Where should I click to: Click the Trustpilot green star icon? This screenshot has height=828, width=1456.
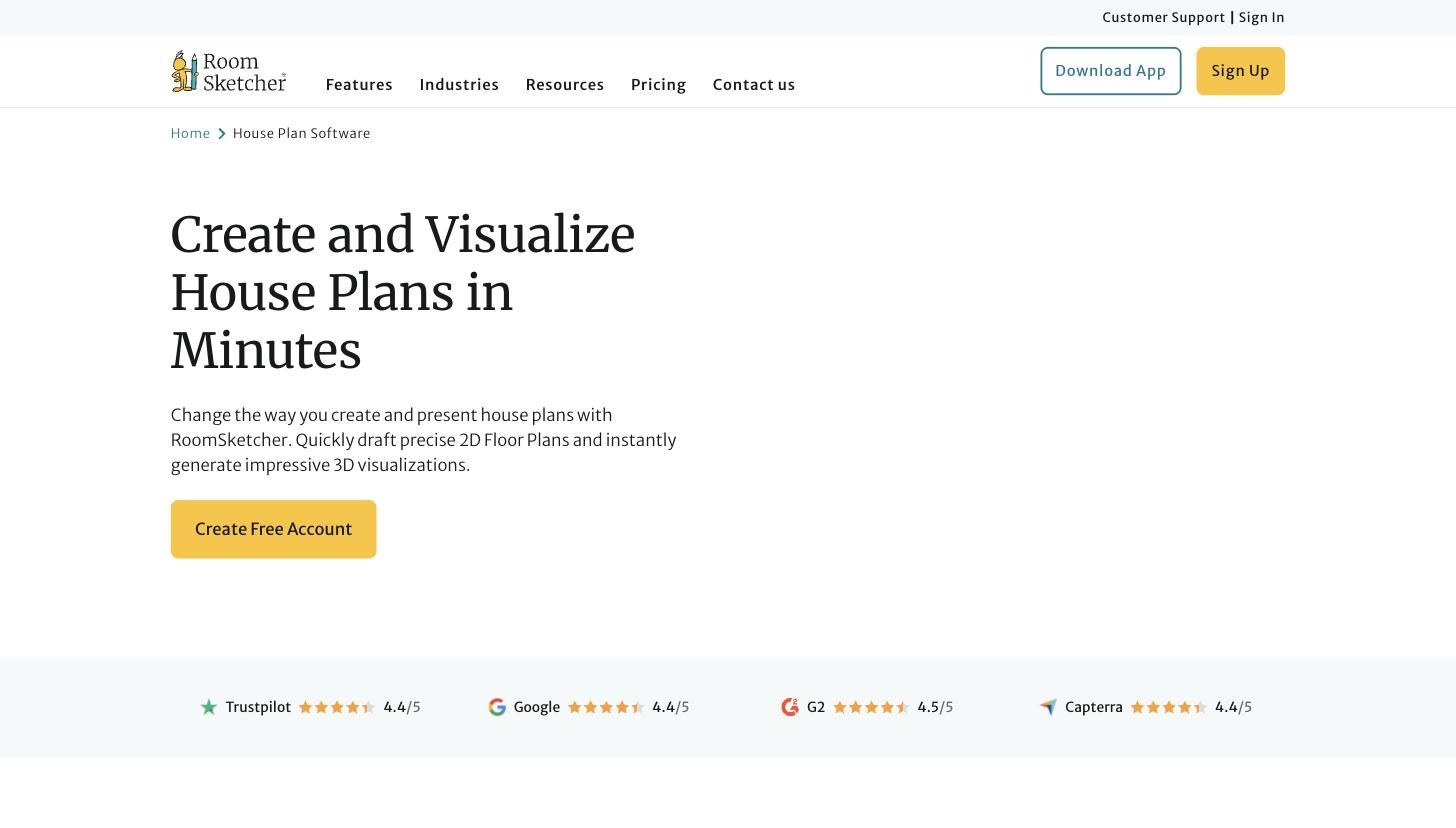(209, 707)
